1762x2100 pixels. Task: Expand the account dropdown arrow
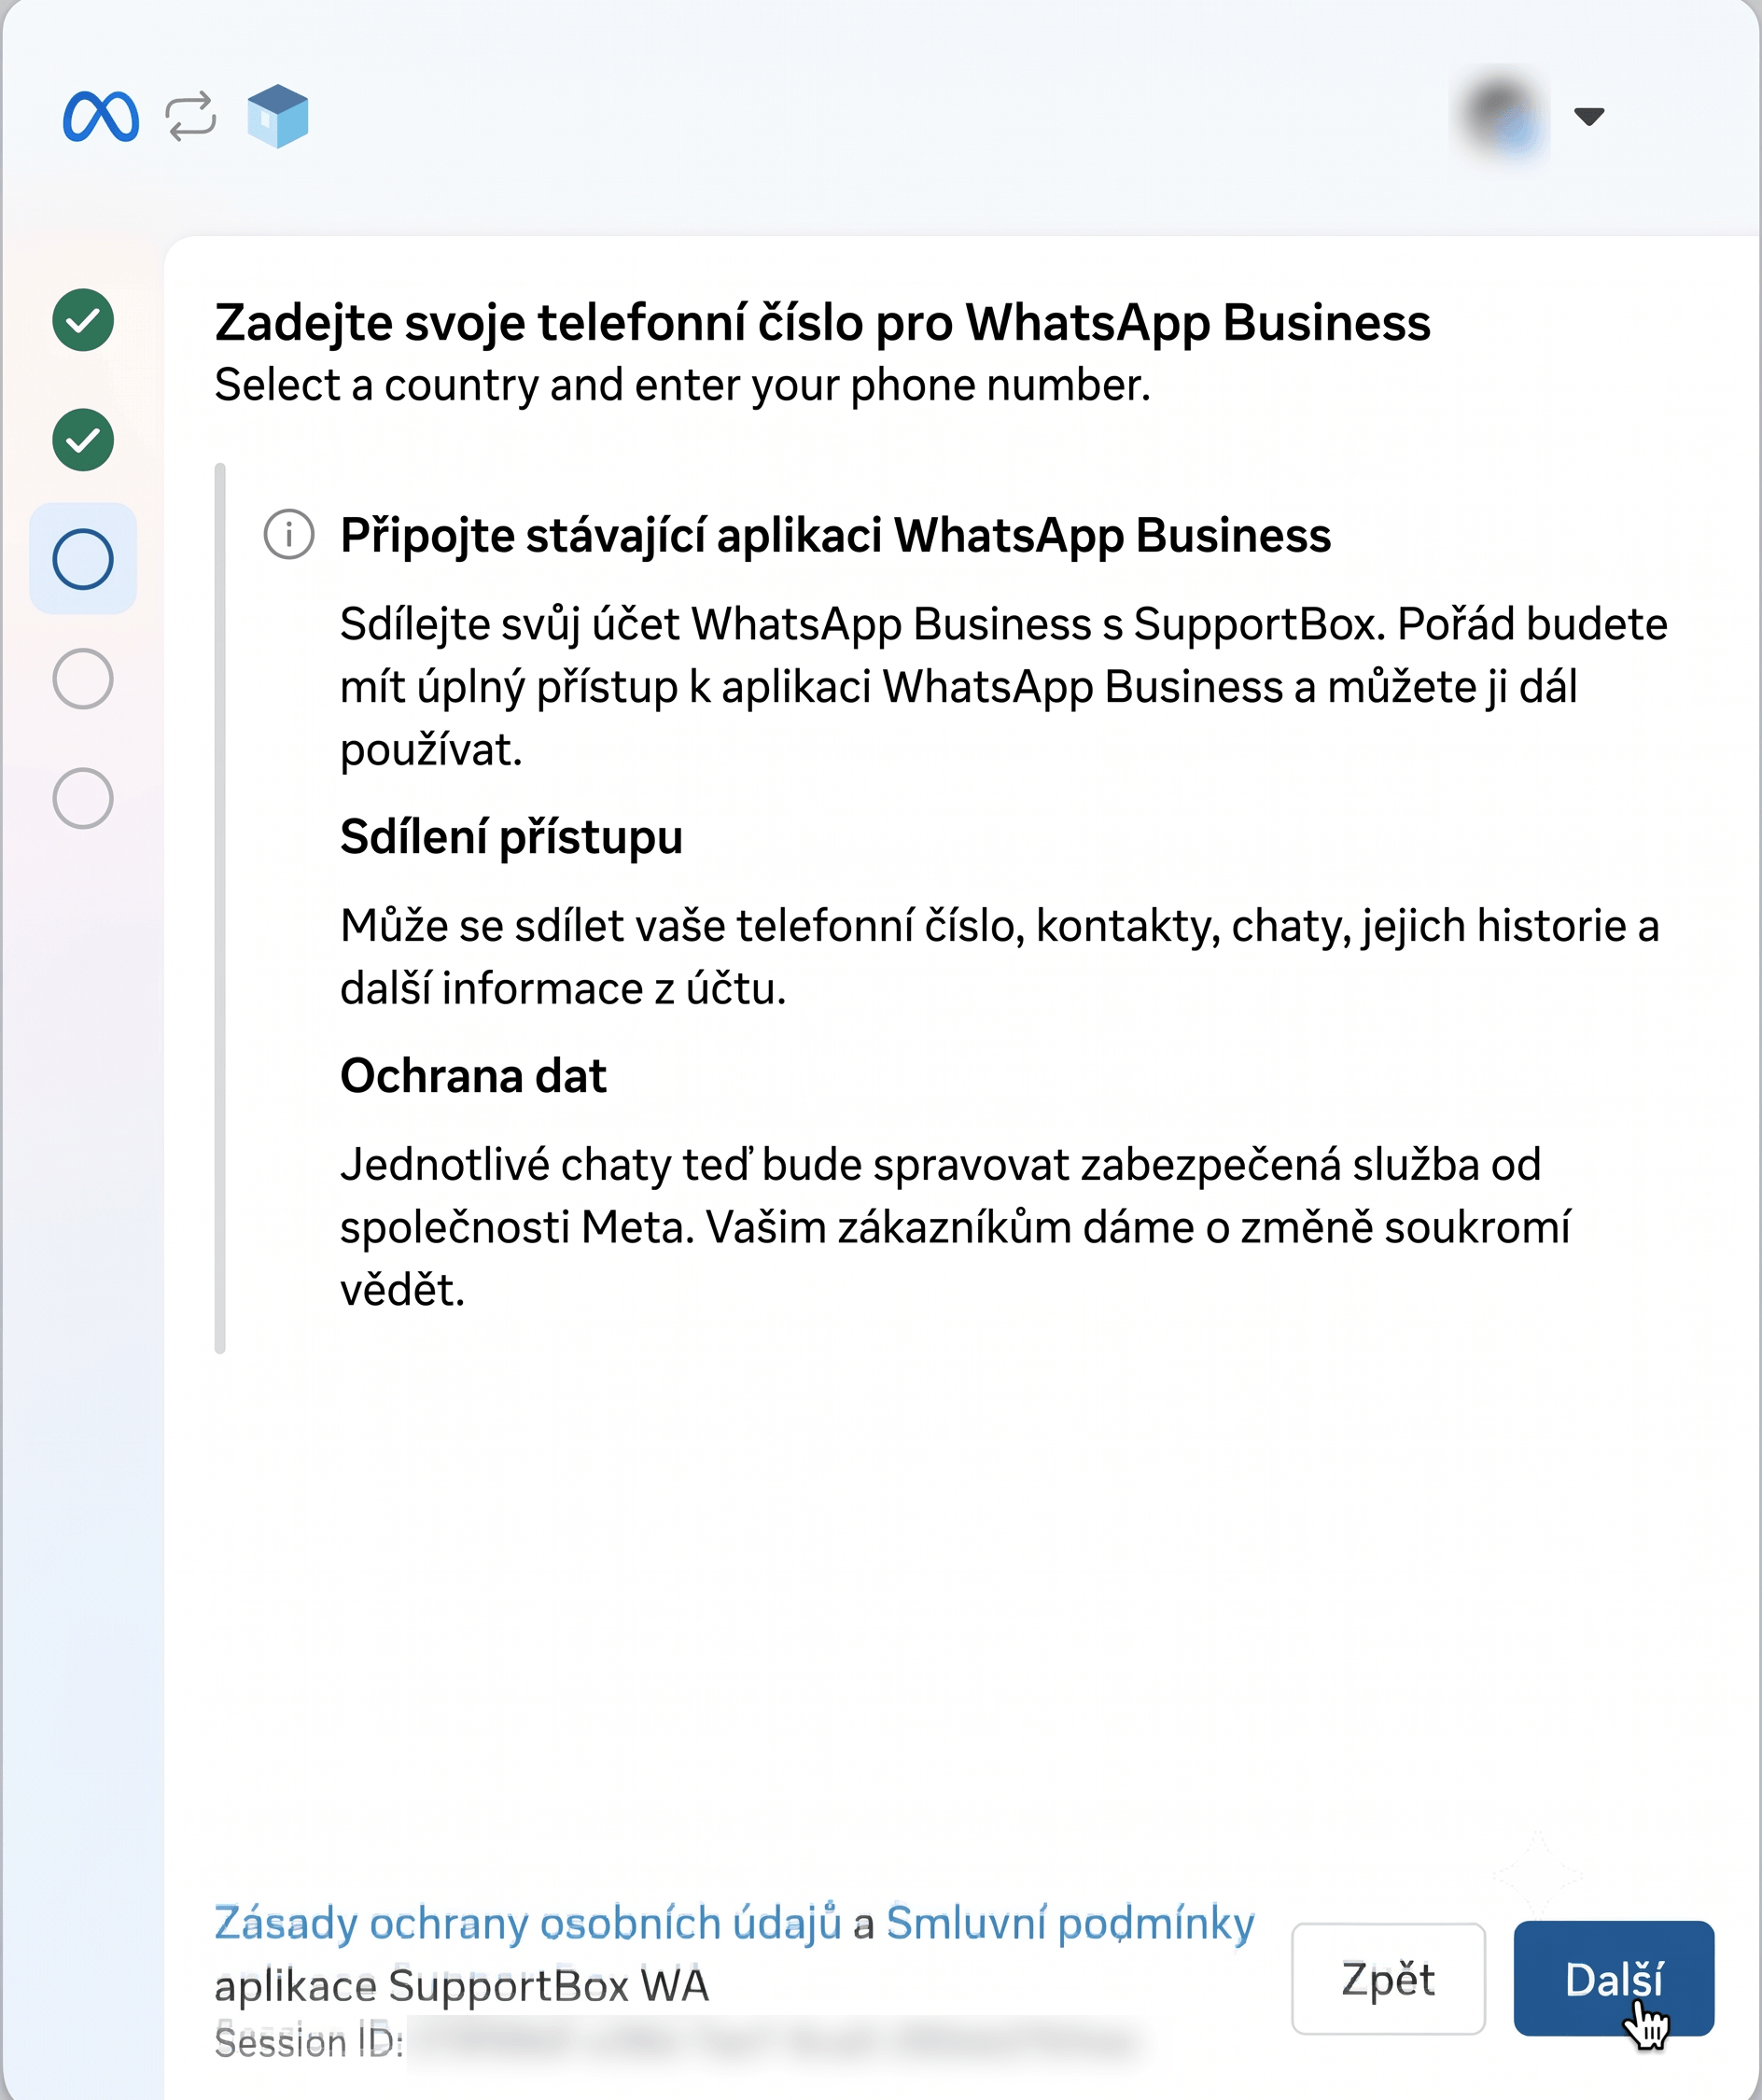point(1588,116)
